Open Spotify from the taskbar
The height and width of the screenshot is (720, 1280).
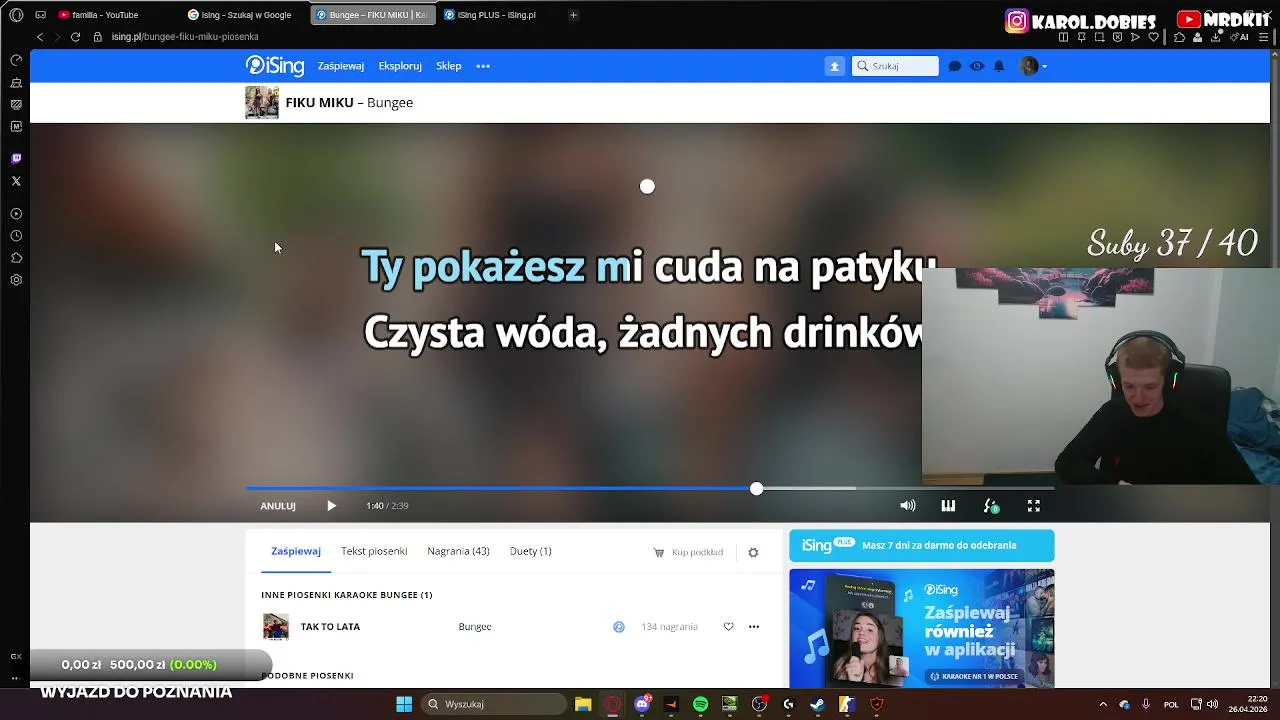coord(700,704)
